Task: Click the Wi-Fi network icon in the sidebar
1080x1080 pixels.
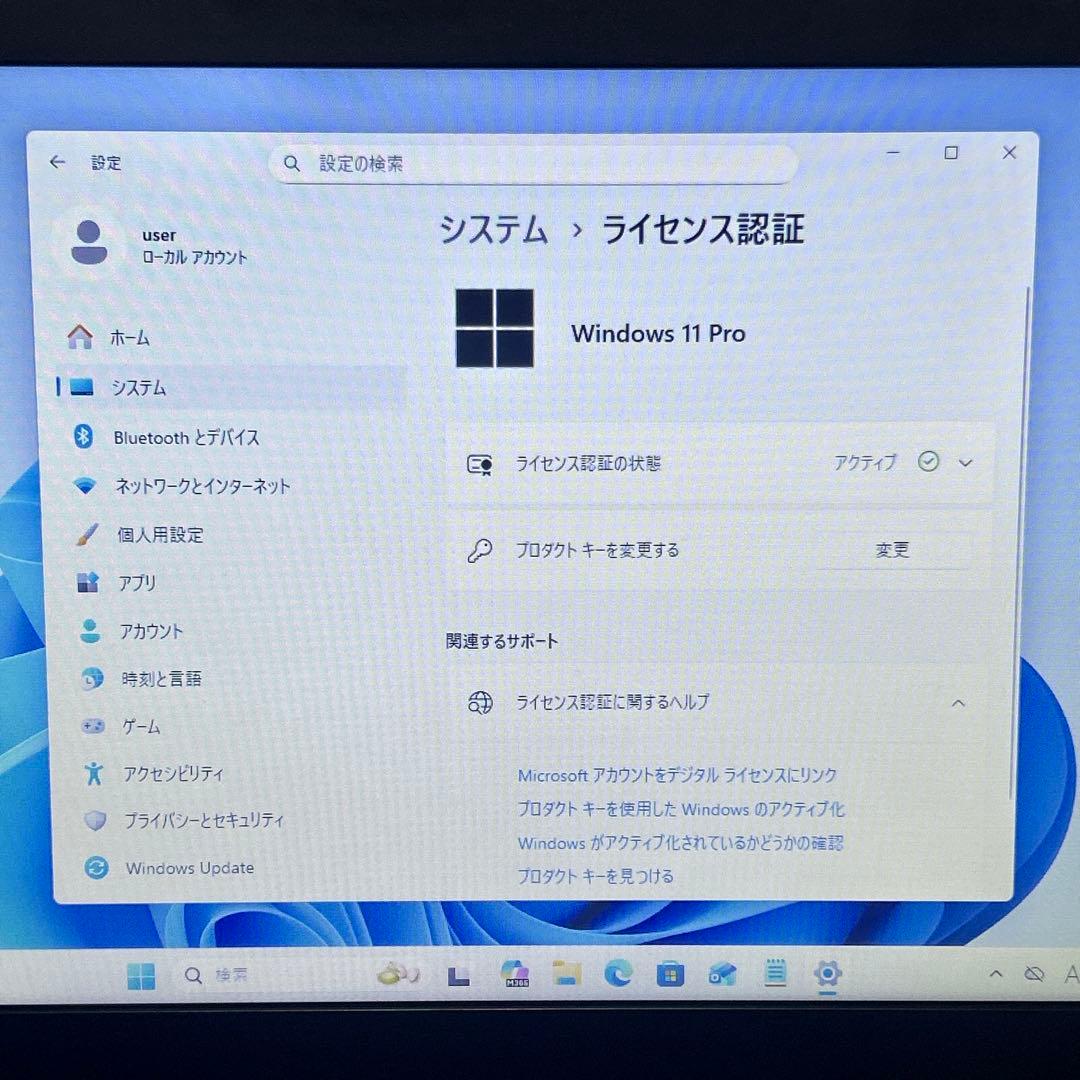Action: click(85, 486)
